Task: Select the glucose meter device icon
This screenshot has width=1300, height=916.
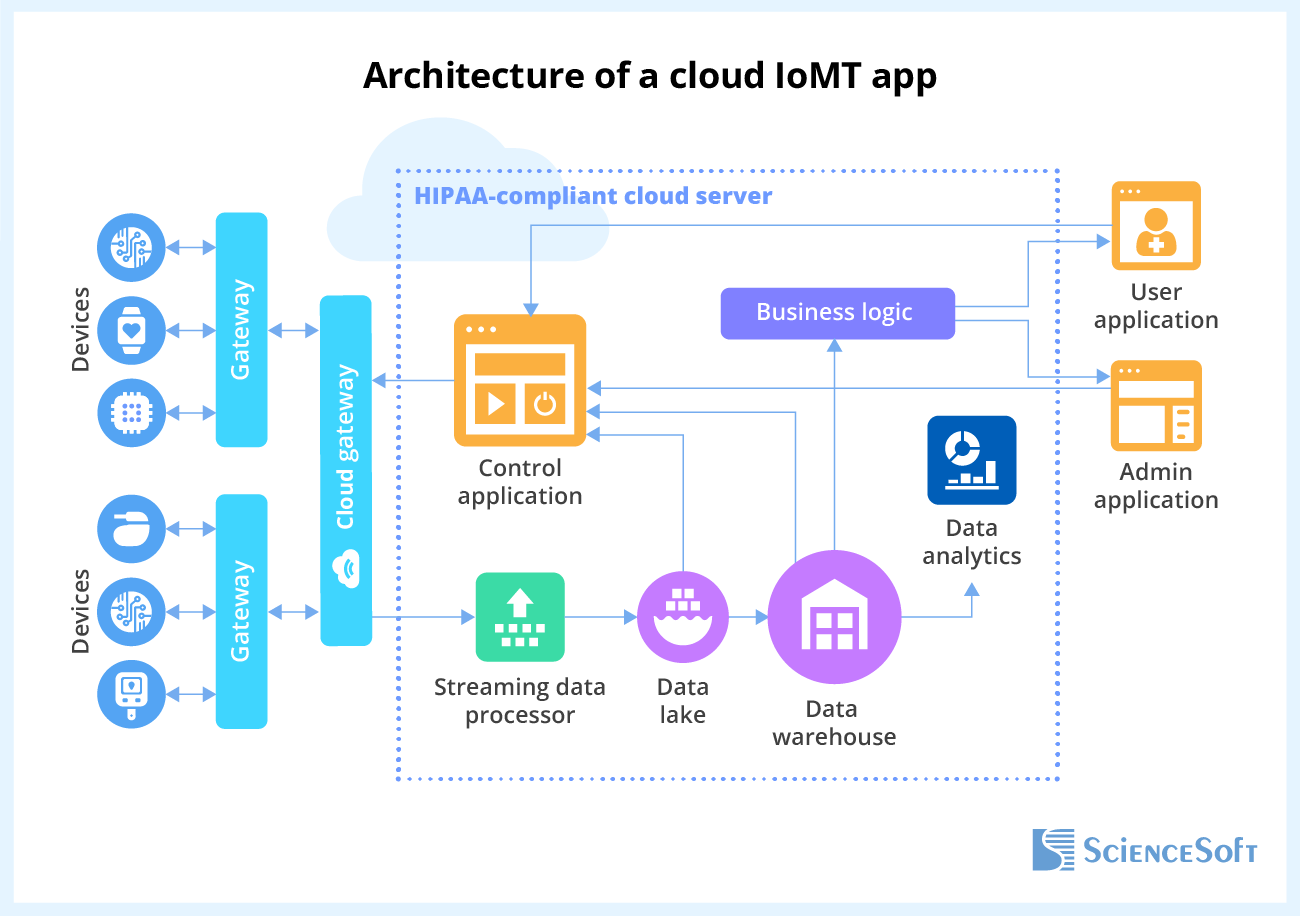Action: (x=131, y=695)
